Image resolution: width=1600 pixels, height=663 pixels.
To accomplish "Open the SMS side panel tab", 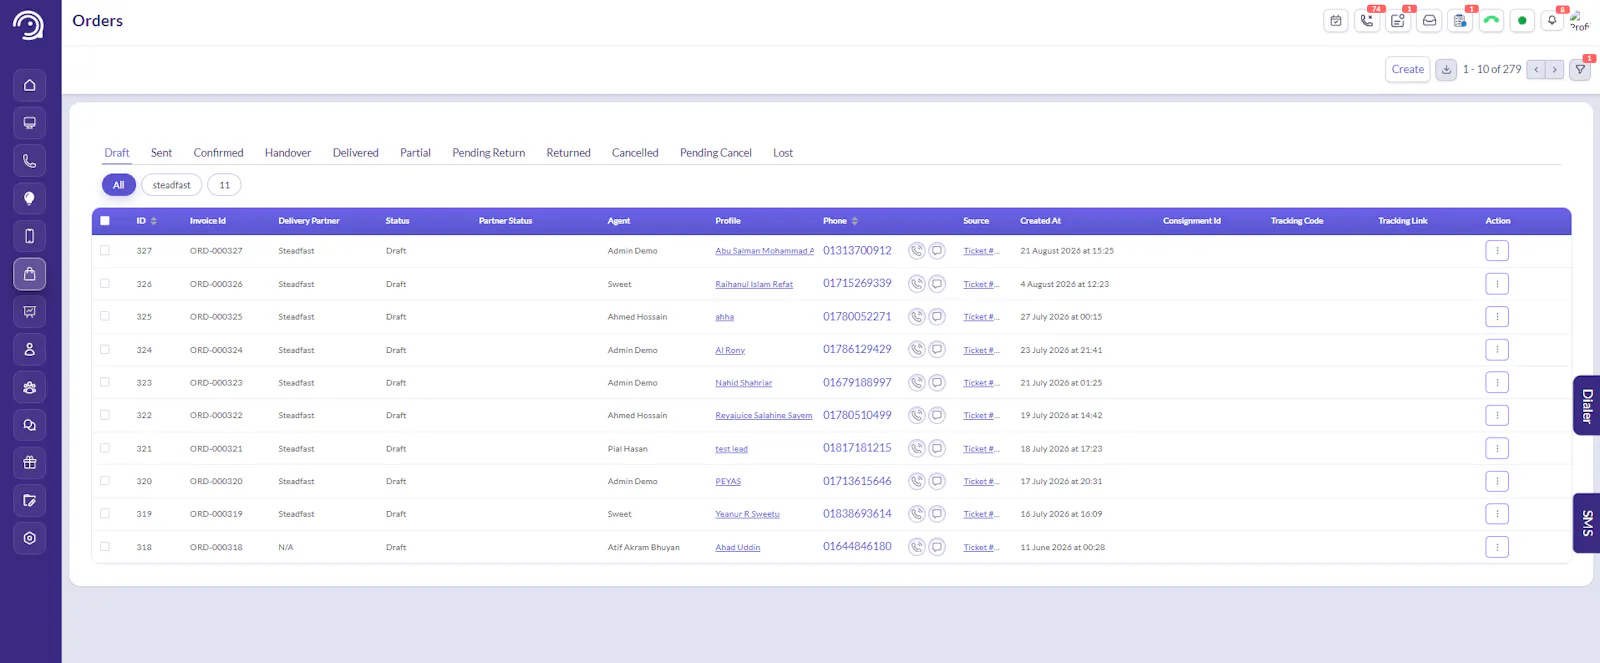I will pyautogui.click(x=1587, y=523).
